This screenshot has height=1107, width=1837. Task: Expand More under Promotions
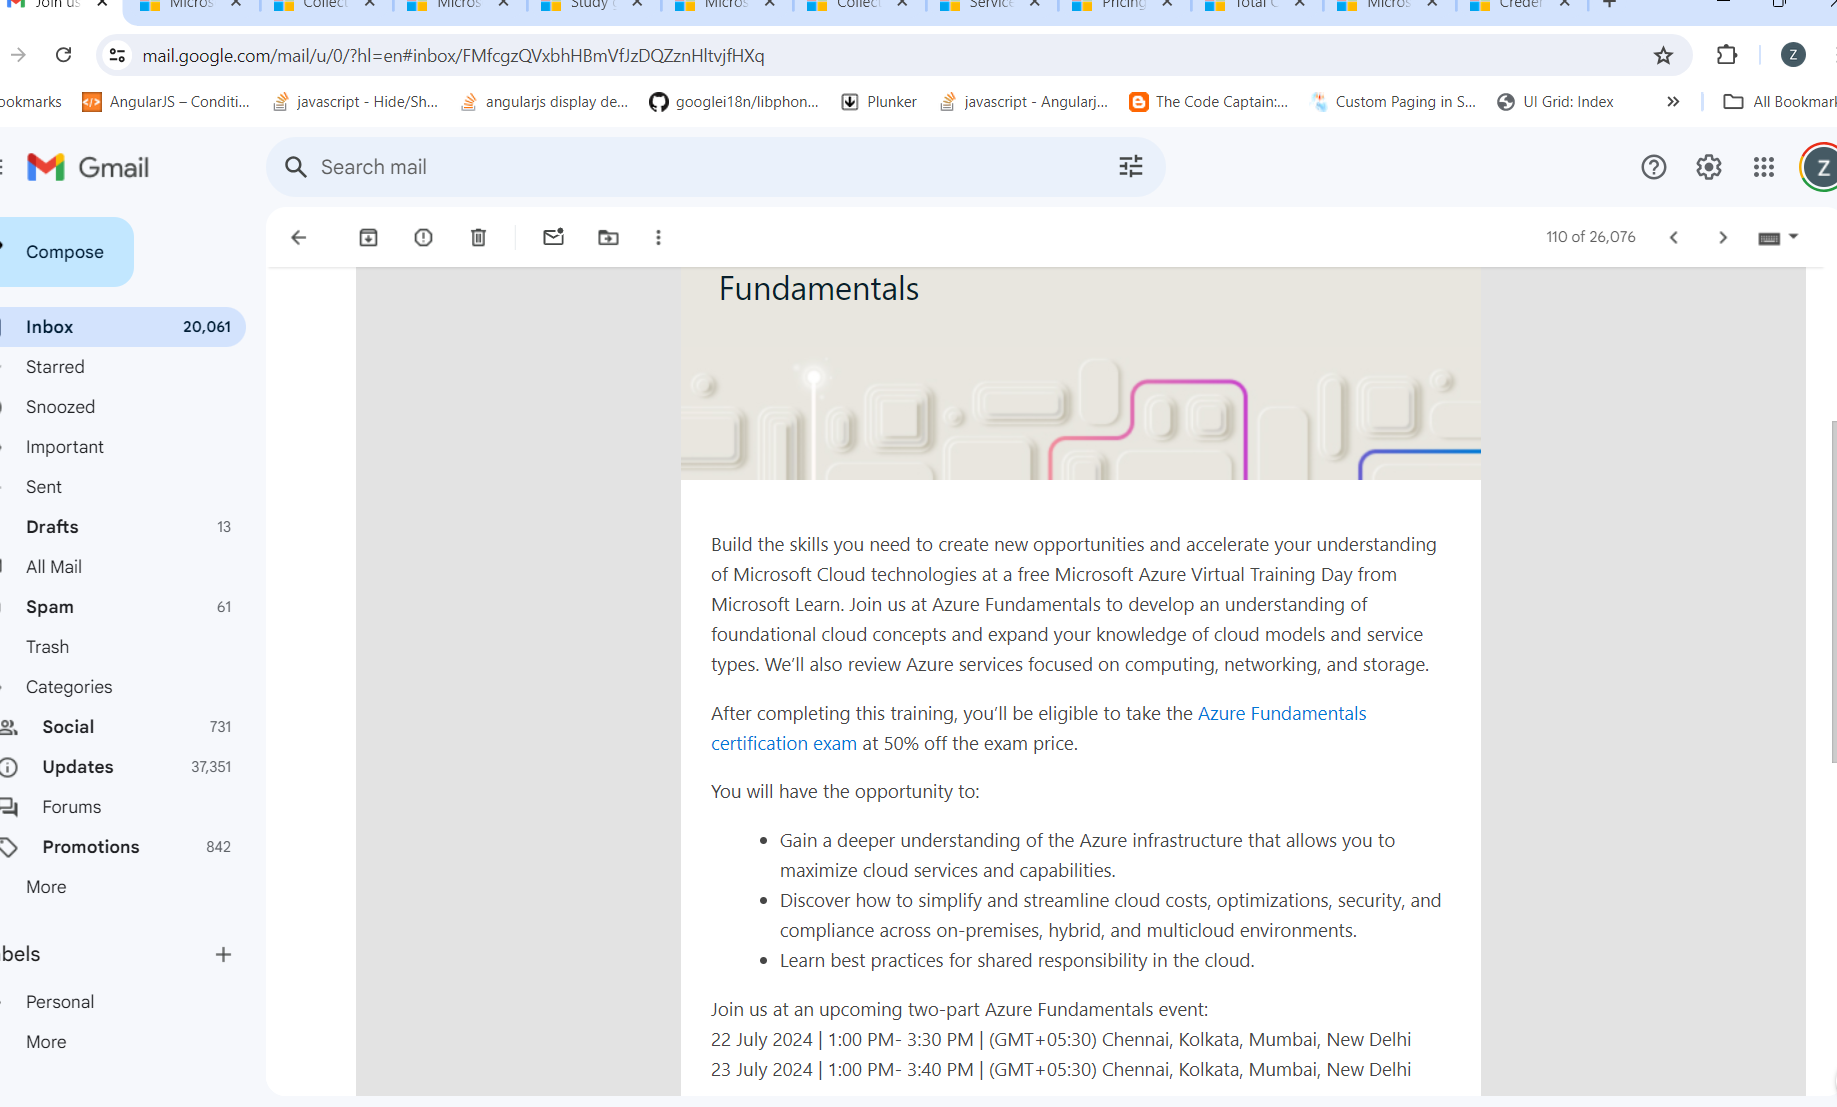click(x=46, y=887)
